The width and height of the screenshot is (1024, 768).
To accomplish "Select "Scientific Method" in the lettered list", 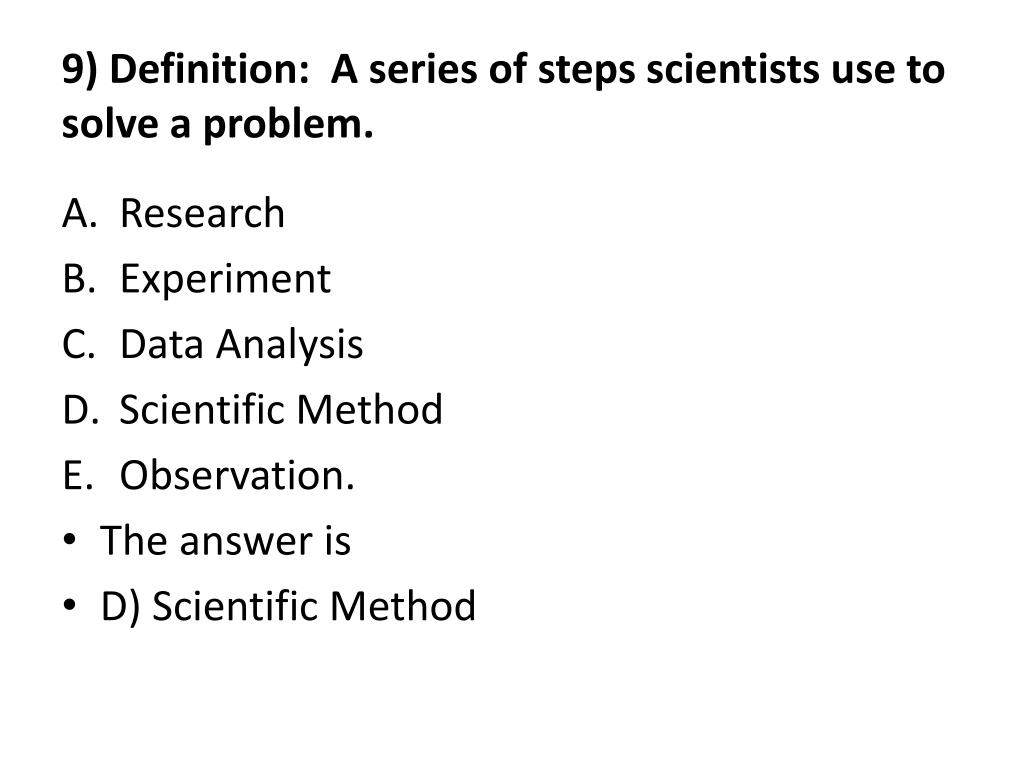I will (281, 409).
